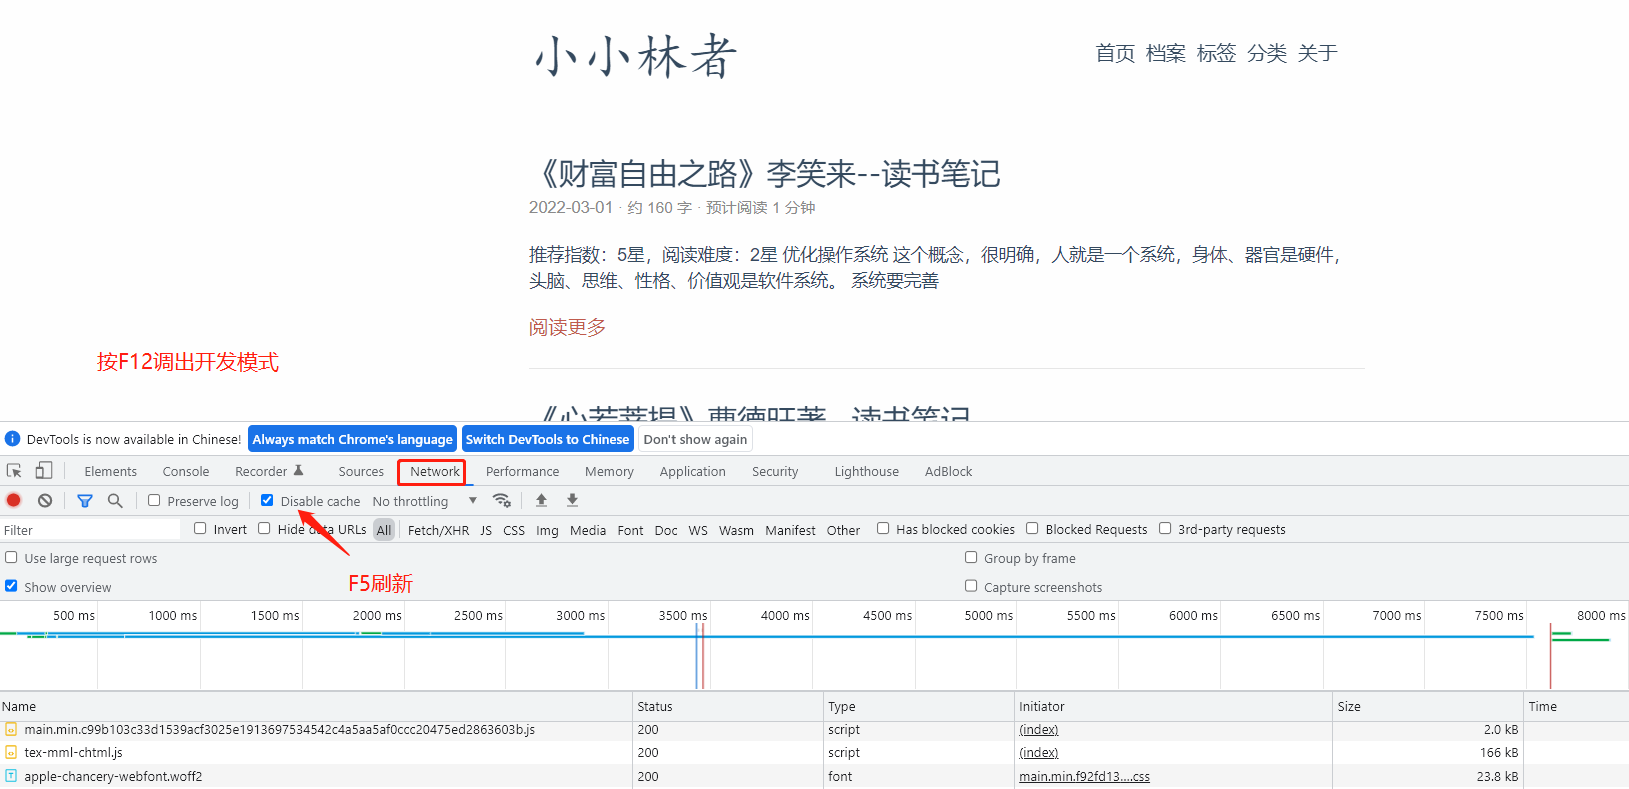Sort requests by Status column header
Screen dimensions: 1629x789
tap(727, 706)
